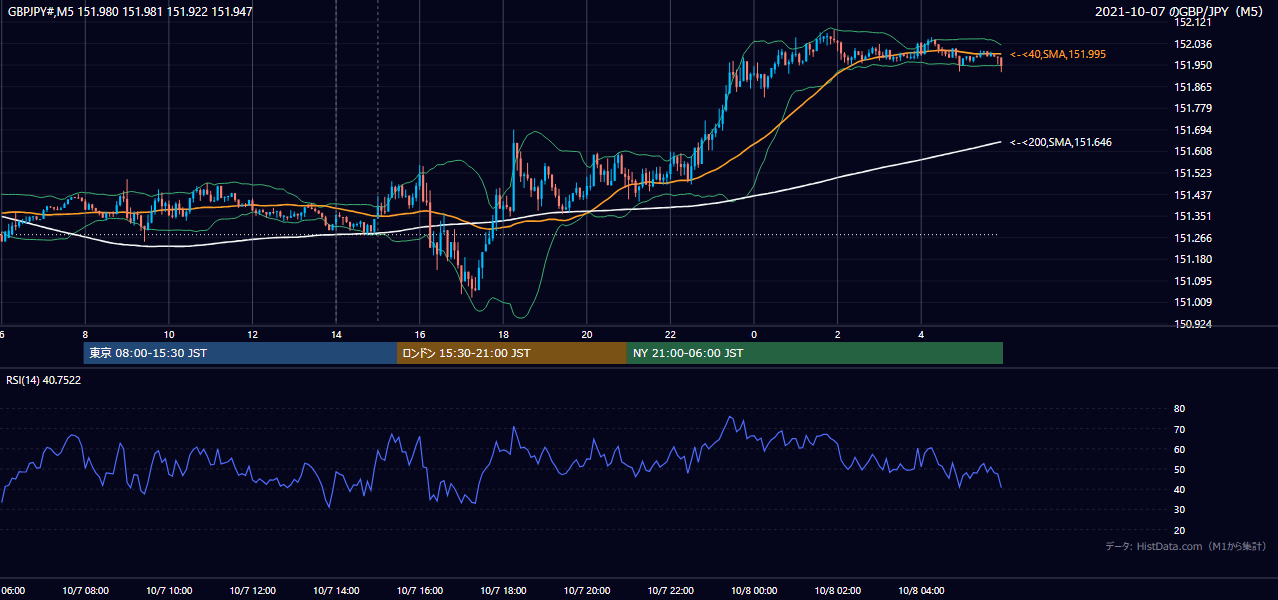1278x600 pixels.
Task: Click price axis label 152.036
Action: tap(1193, 44)
